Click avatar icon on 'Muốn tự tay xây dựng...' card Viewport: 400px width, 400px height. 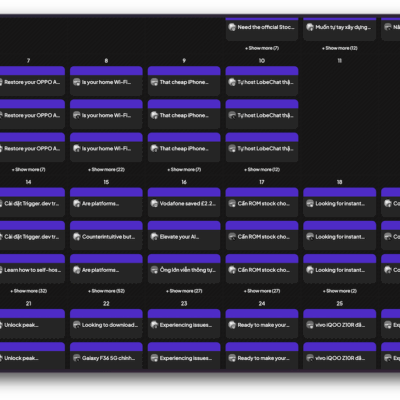[x=310, y=27]
